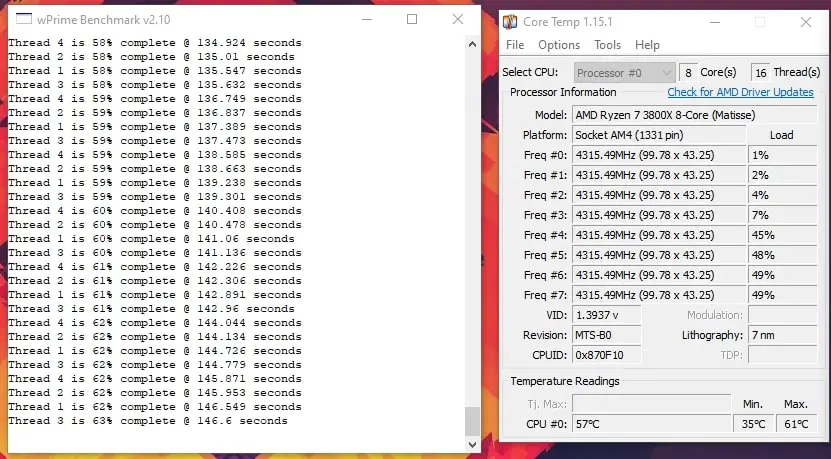This screenshot has width=831, height=459.
Task: Click the Model field AMD Ryzen 7 3800X
Action: click(695, 115)
